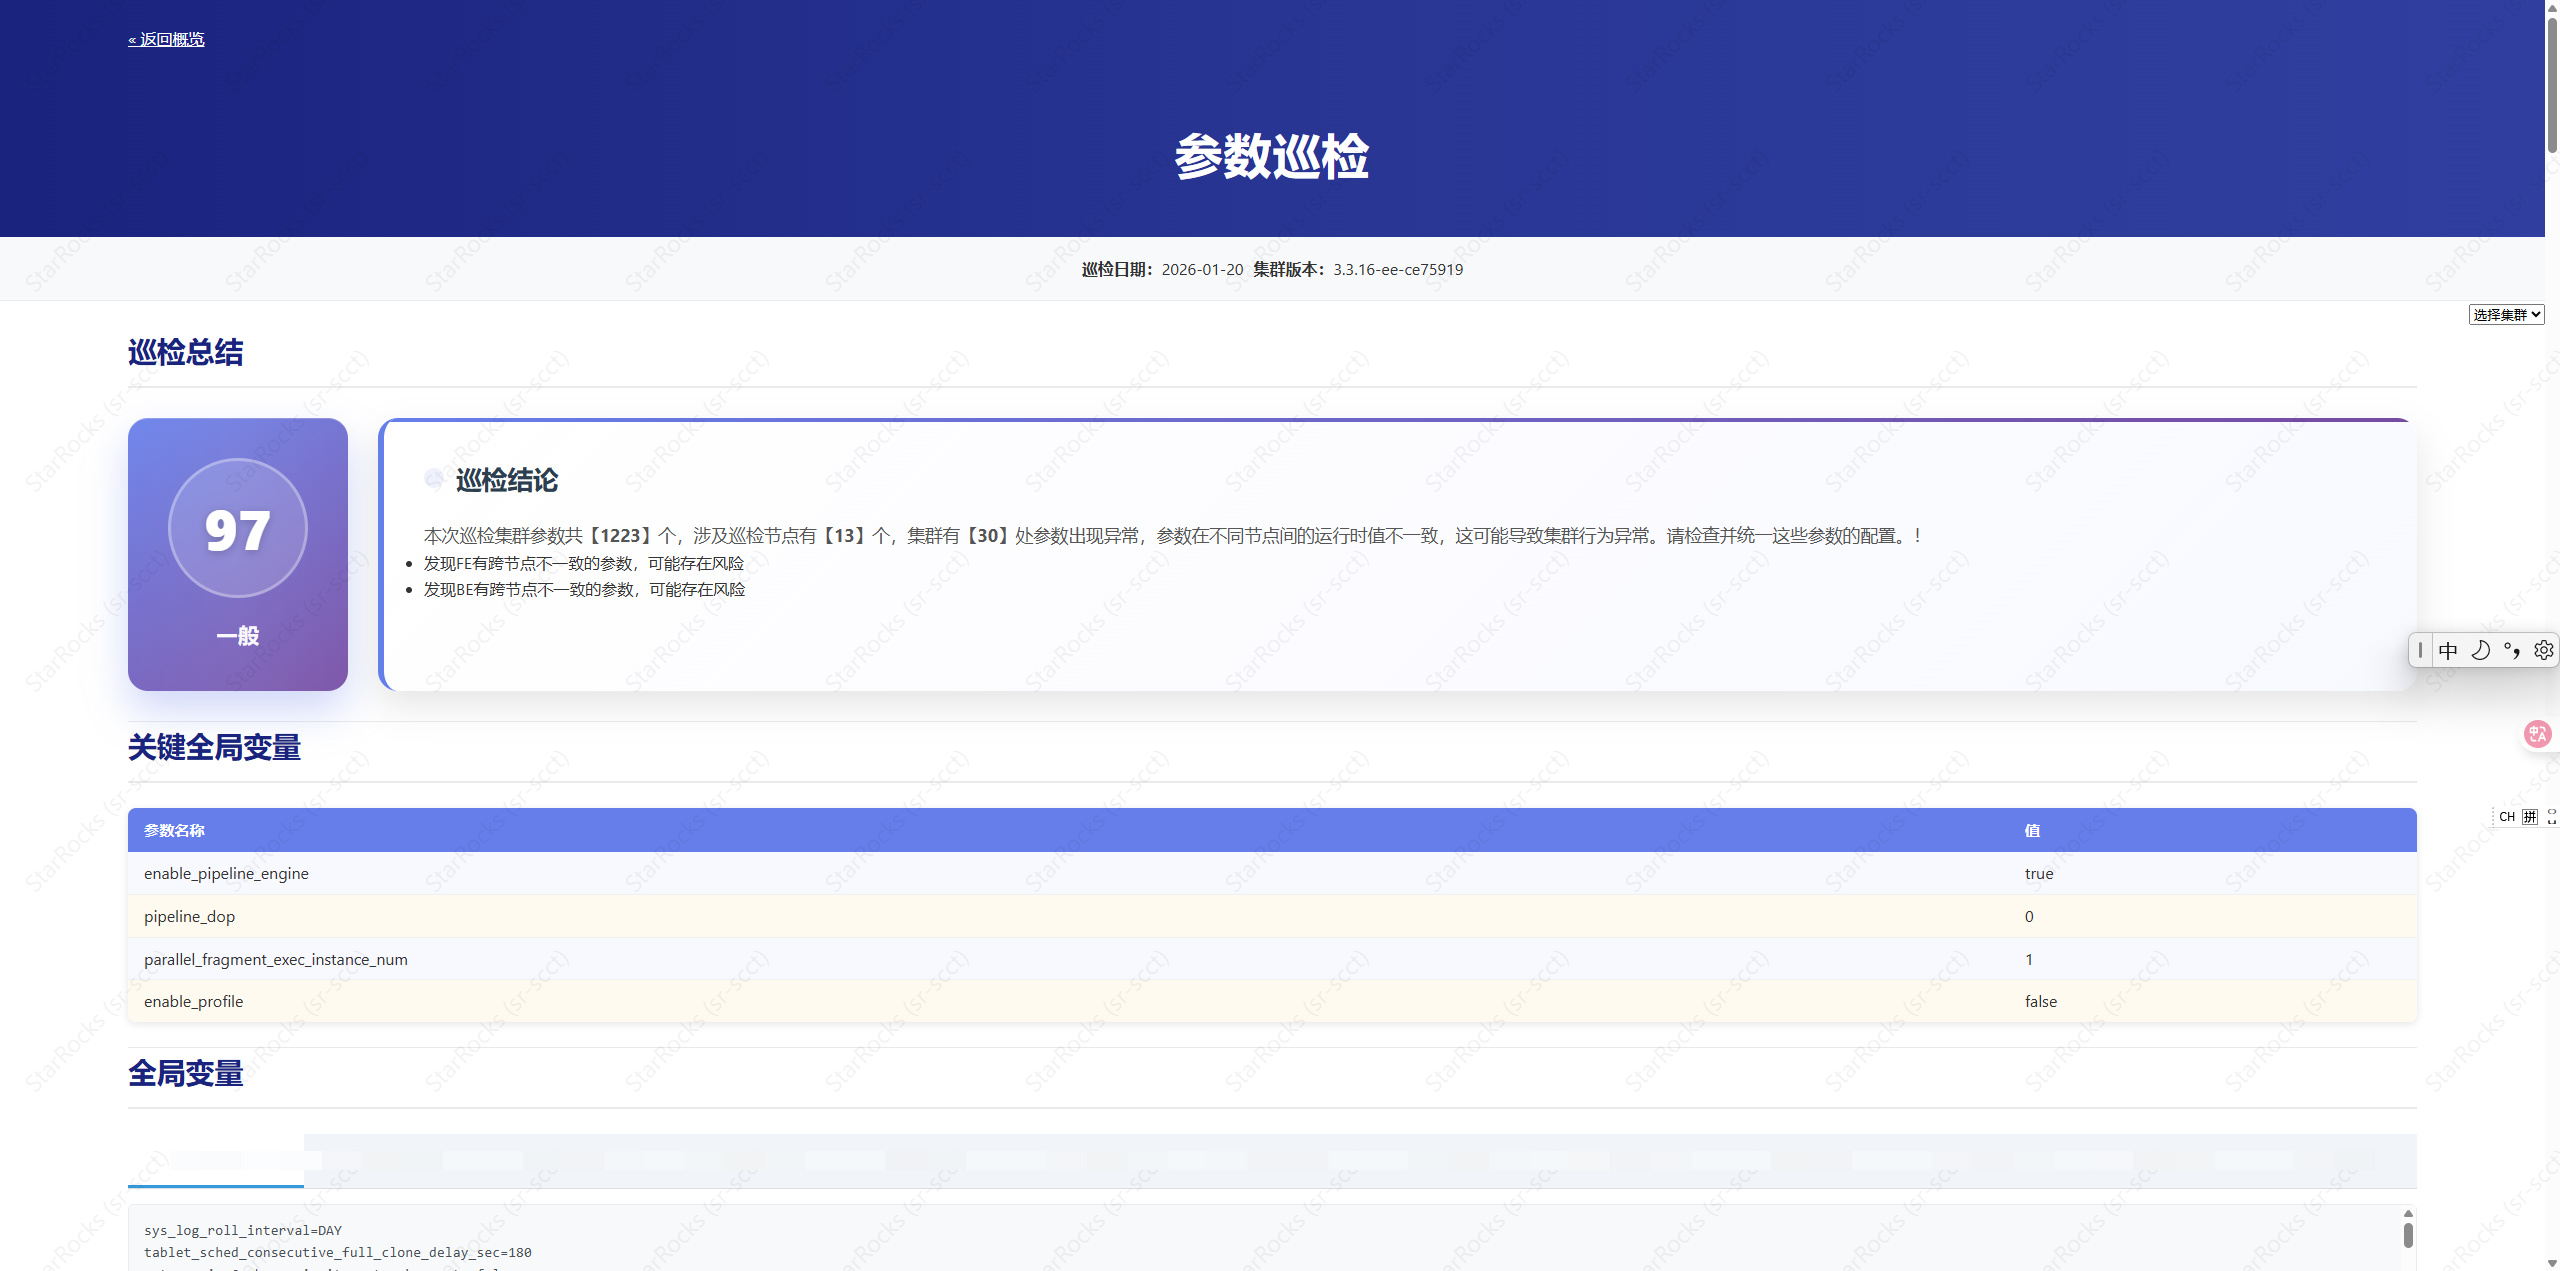
Task: Toggle the IME half-moon width icon
Action: [x=2480, y=651]
